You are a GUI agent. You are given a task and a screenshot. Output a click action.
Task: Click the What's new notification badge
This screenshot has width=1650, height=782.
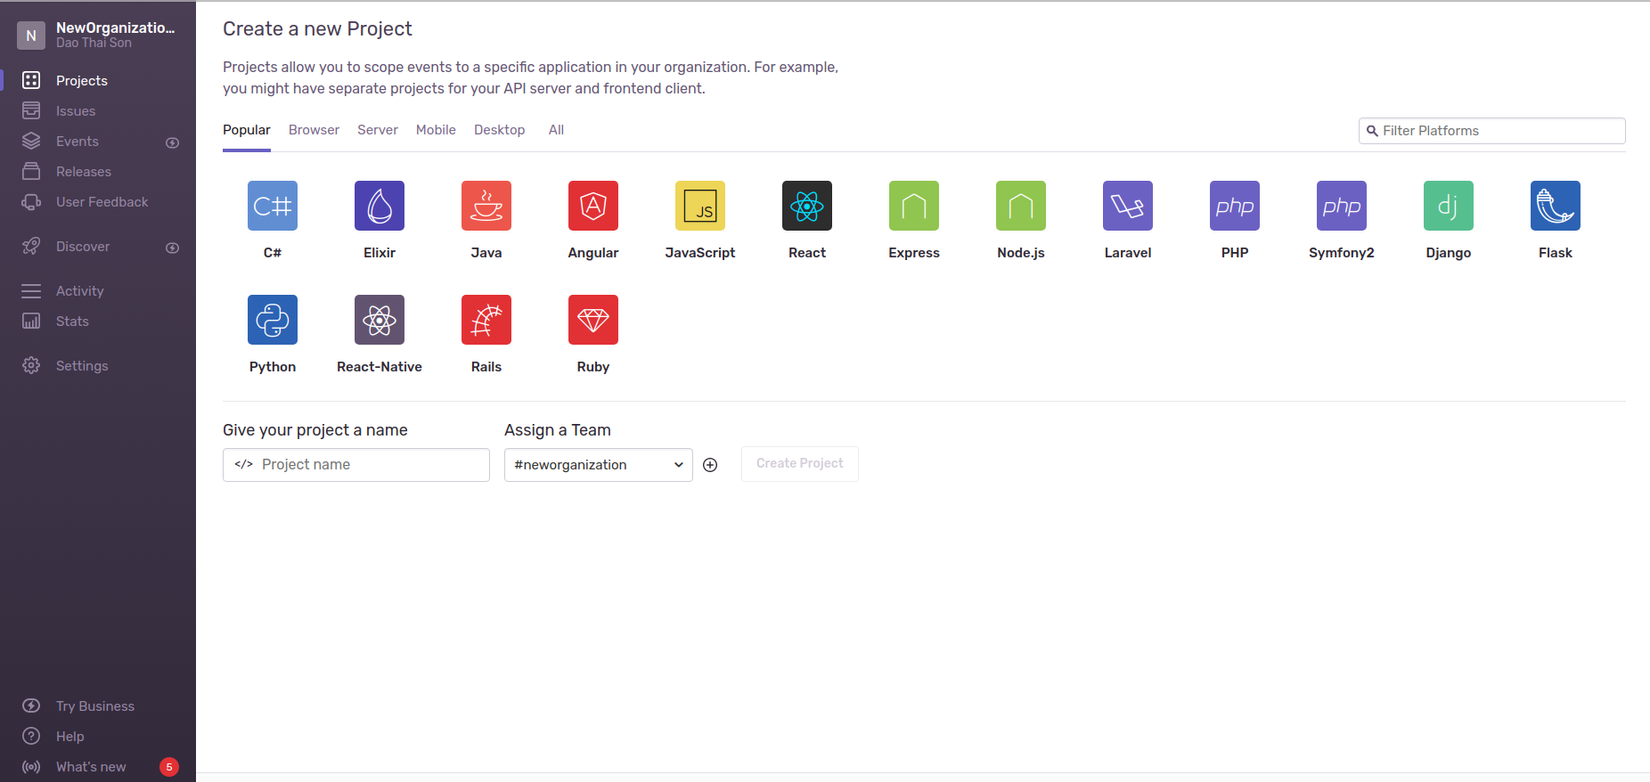(169, 767)
